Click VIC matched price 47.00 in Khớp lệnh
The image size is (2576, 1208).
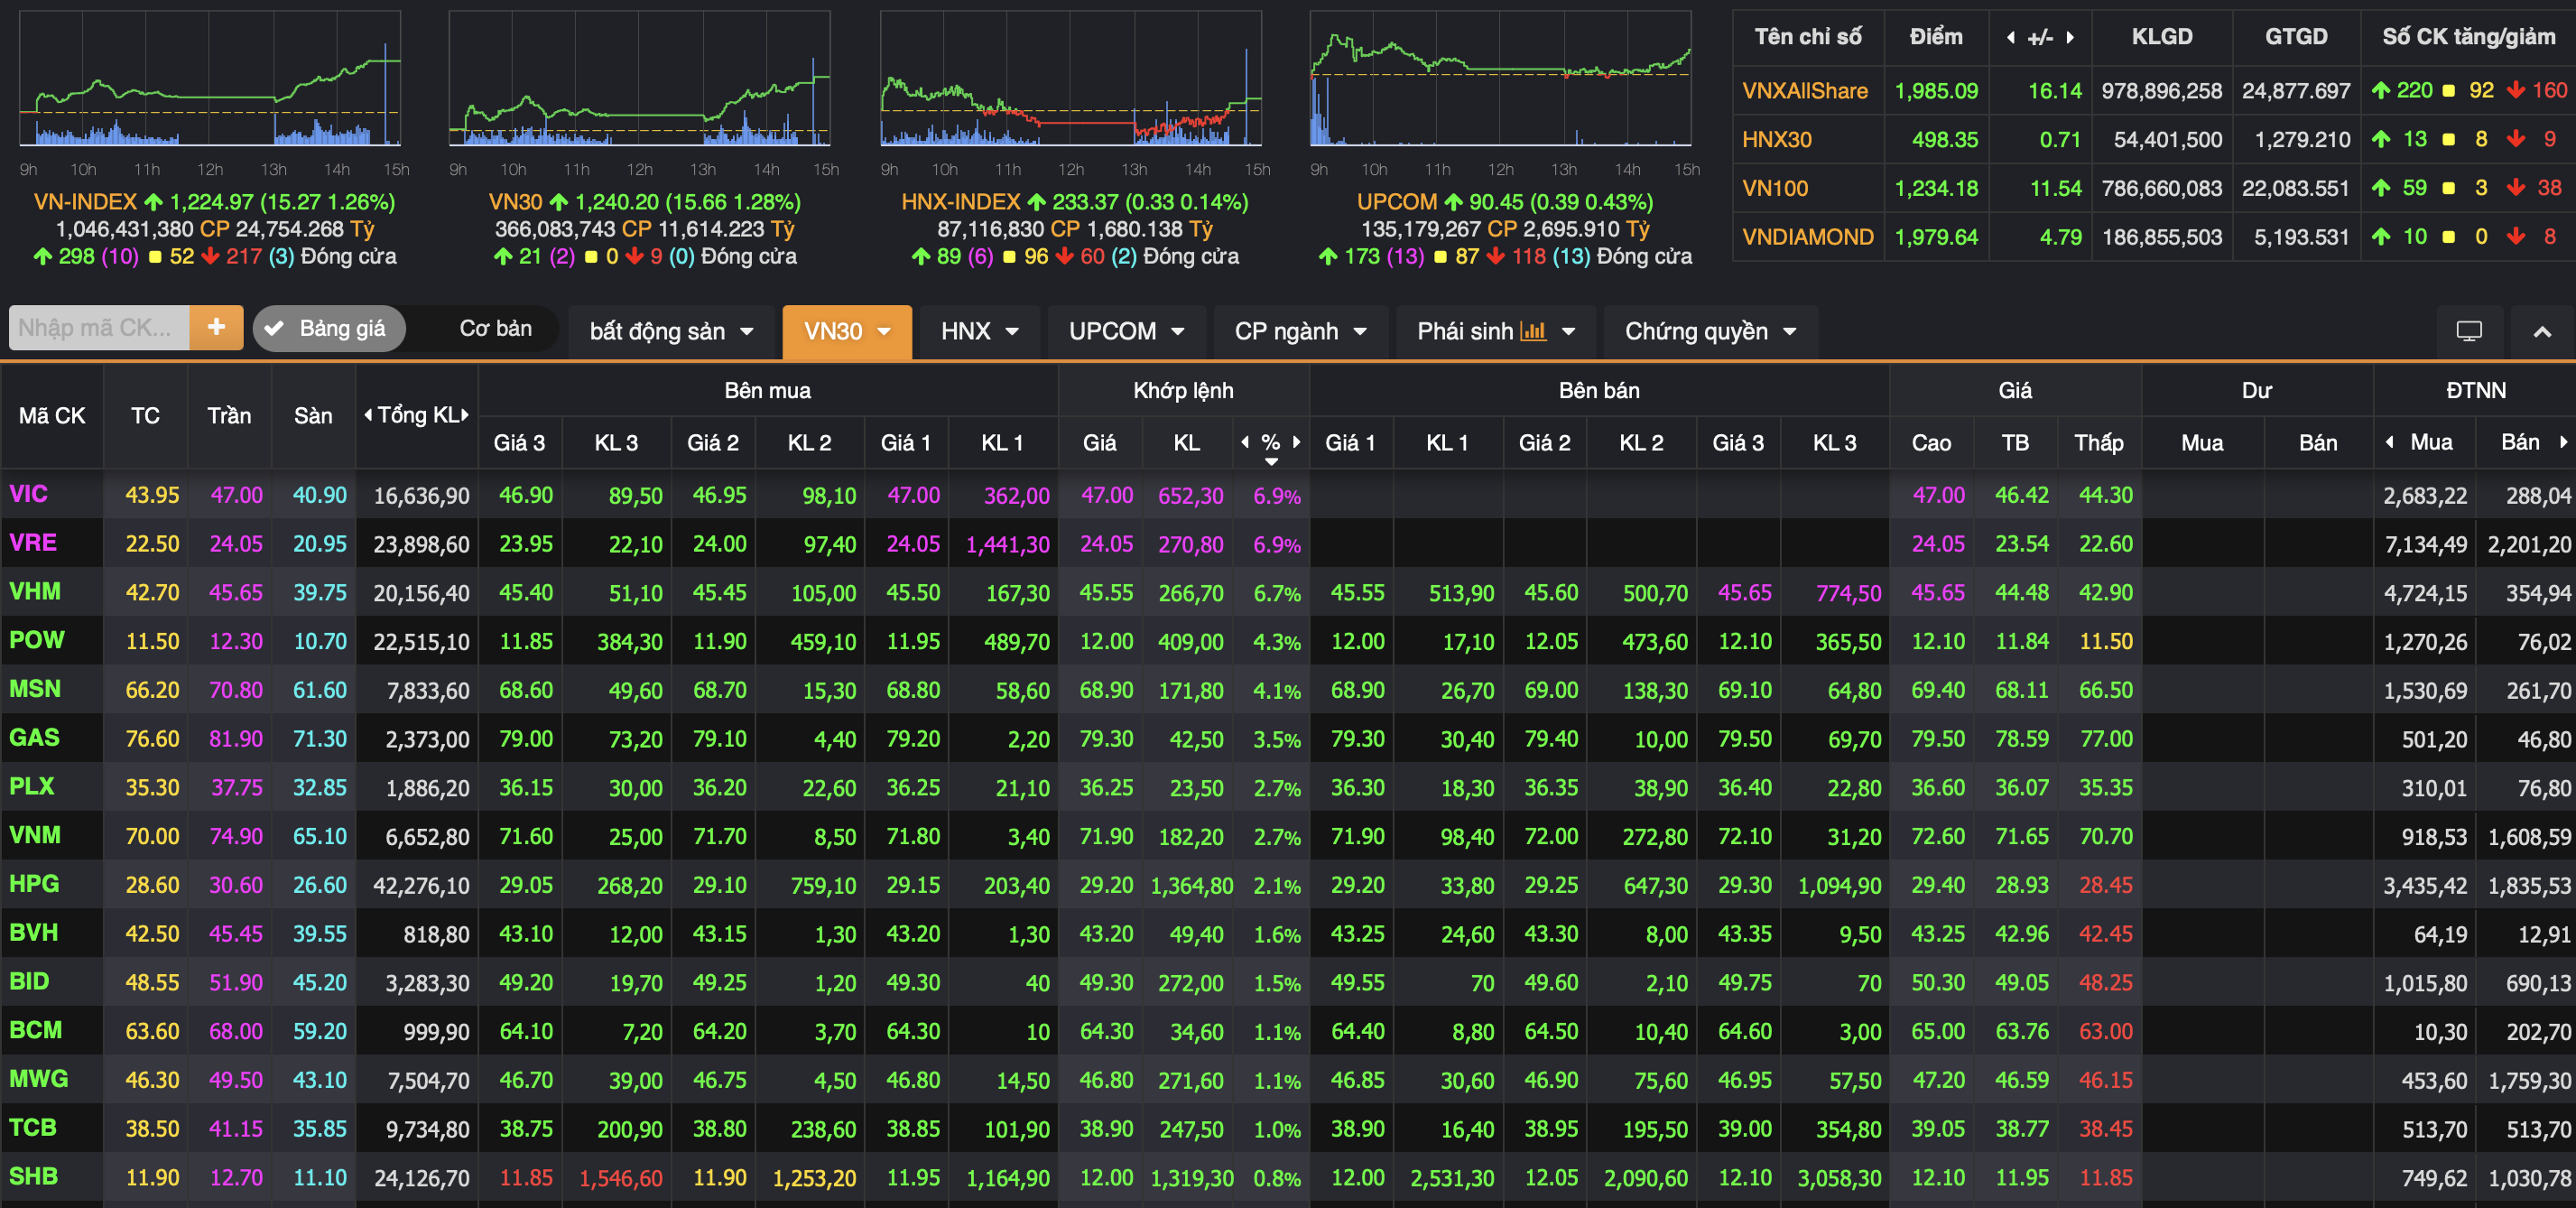1106,495
